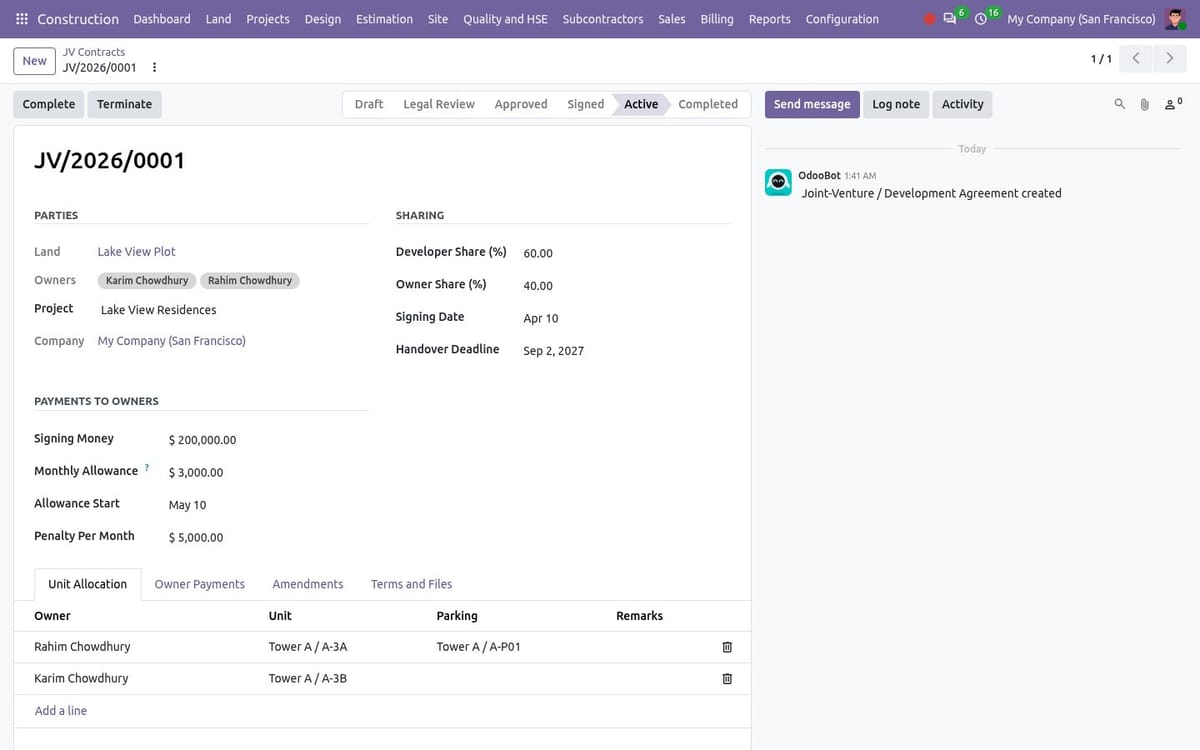
Task: Open the Lake View Plot land link
Action: click(x=137, y=252)
